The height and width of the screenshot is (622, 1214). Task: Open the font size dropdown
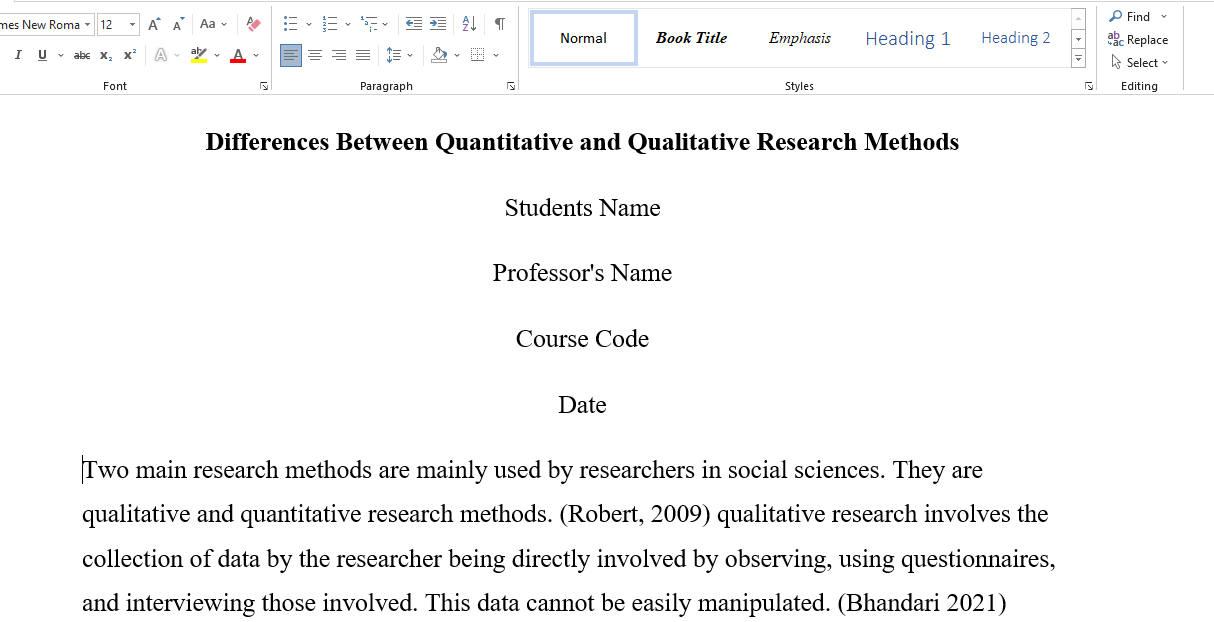click(x=133, y=24)
